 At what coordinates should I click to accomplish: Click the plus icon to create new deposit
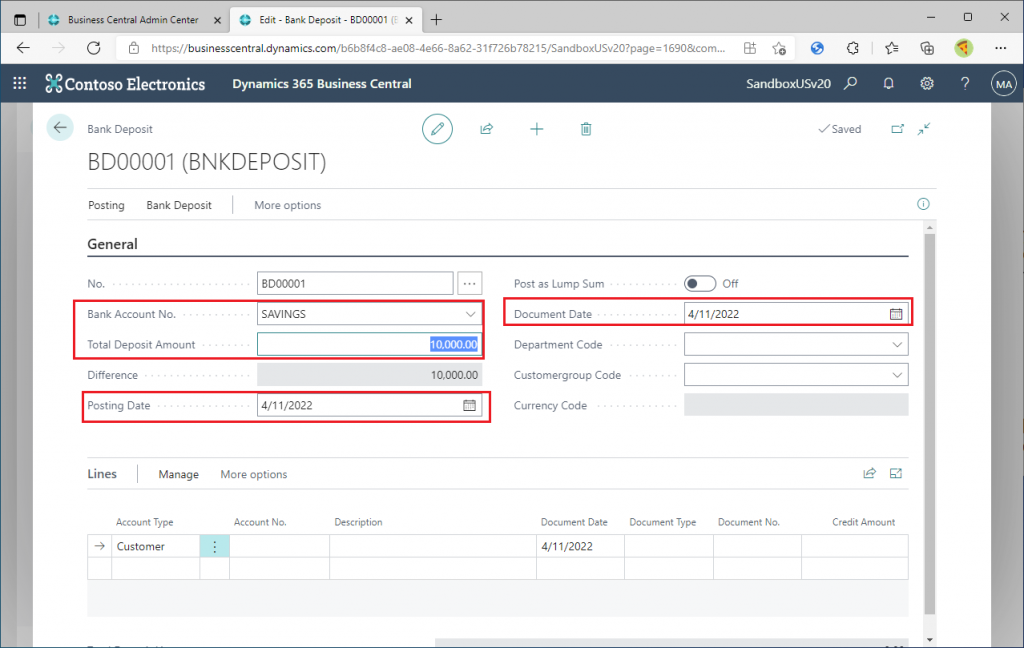pos(537,129)
